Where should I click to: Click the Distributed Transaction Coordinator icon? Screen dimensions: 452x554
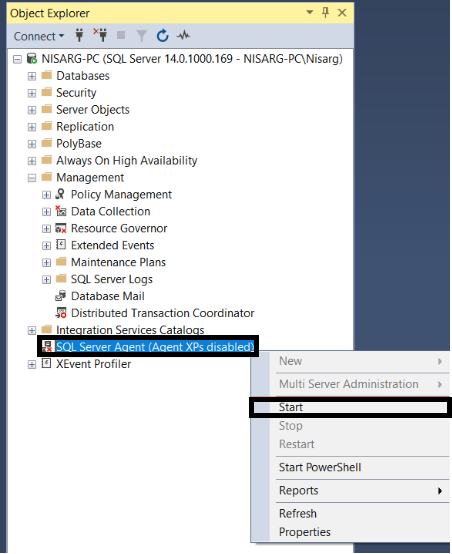[x=61, y=313]
